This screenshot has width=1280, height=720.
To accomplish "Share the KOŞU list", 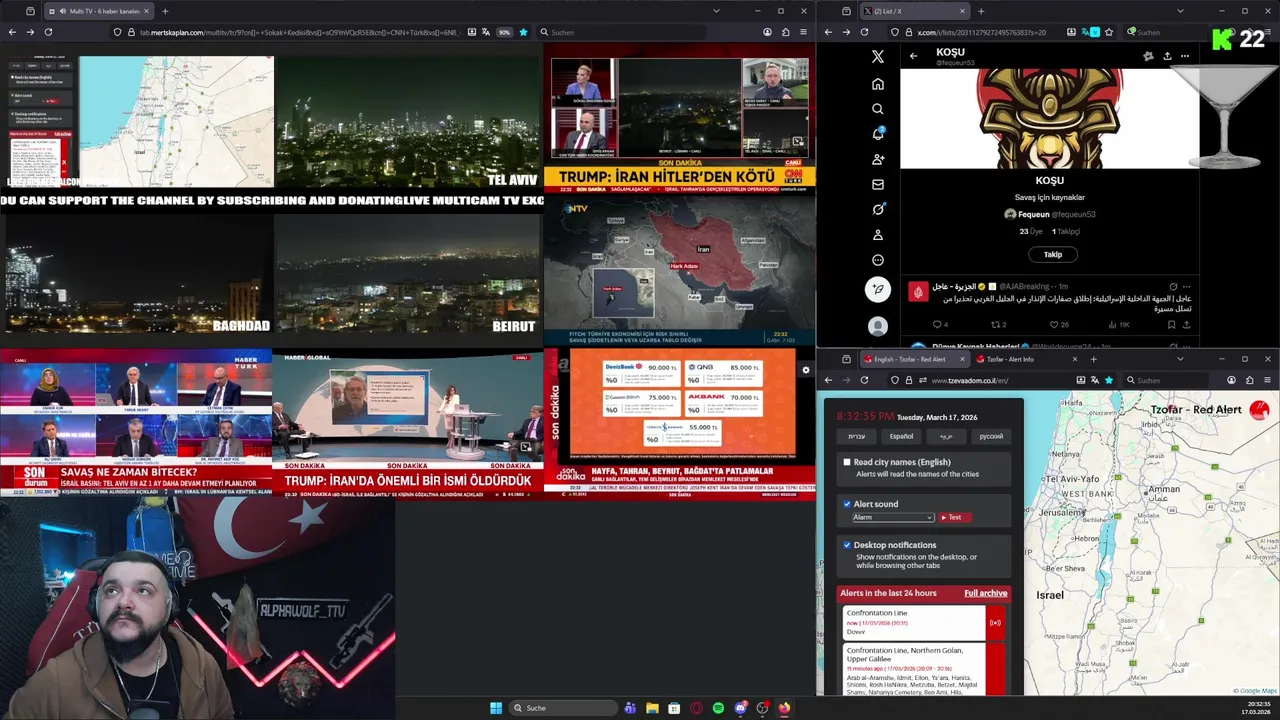I will click(x=1167, y=56).
